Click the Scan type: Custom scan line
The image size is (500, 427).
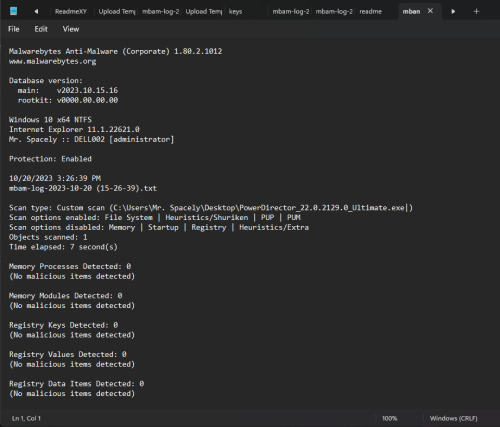tap(211, 208)
